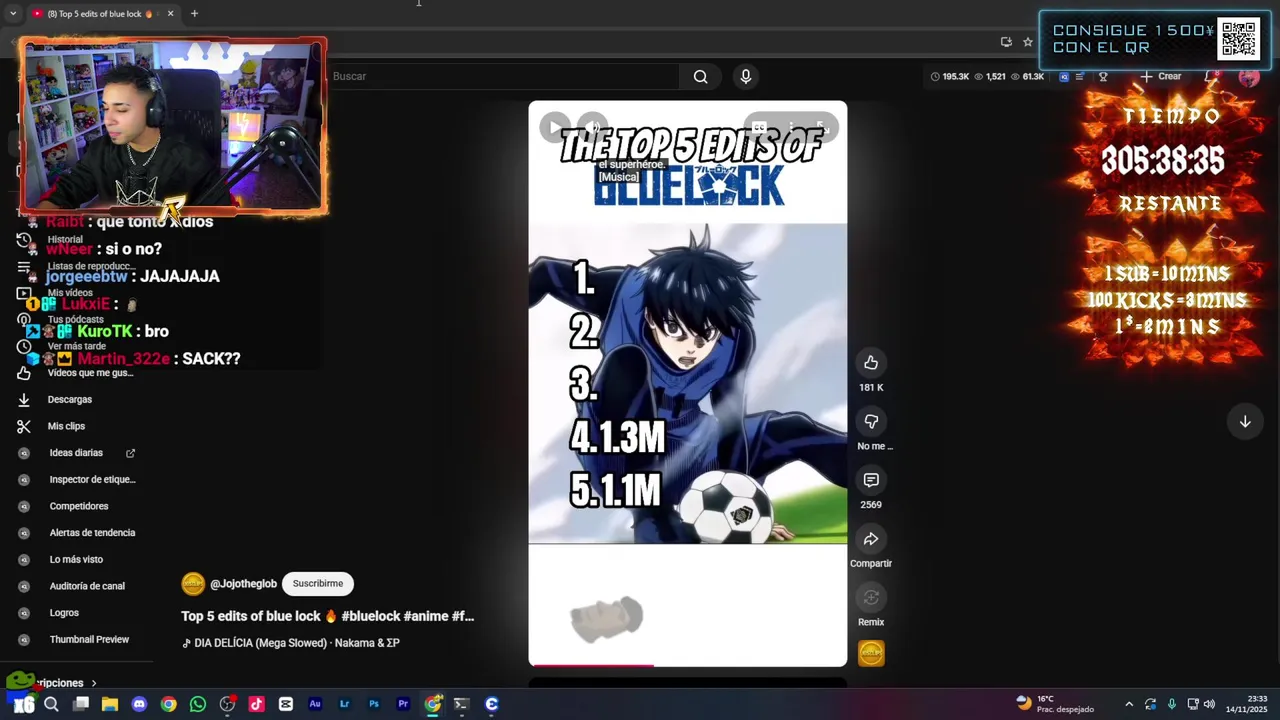1280x720 pixels.
Task: Open the sound thumbnail below Remix
Action: [871, 654]
